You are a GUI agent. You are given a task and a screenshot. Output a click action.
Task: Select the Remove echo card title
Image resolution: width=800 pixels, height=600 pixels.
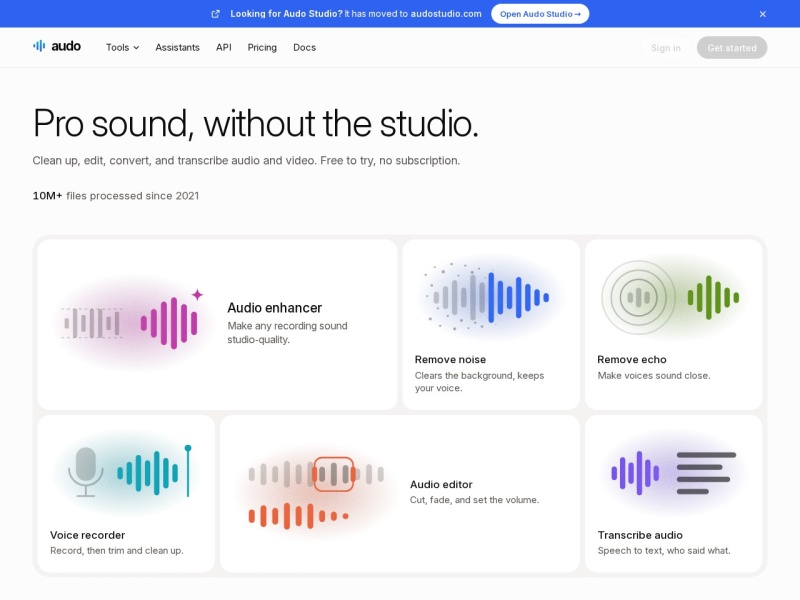point(632,359)
